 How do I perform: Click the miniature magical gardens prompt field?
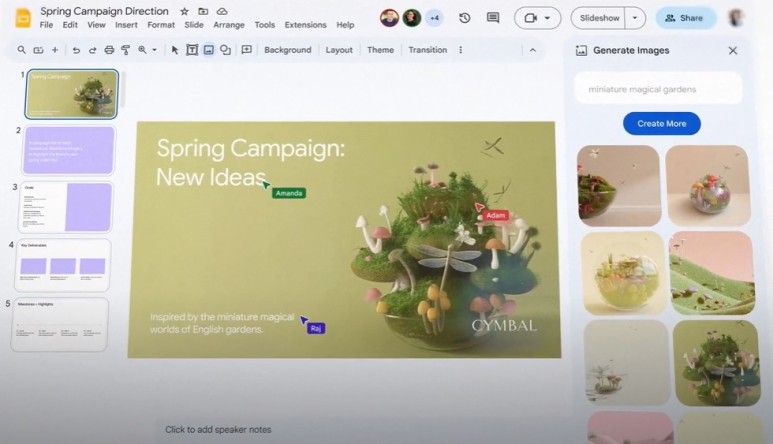coord(658,89)
